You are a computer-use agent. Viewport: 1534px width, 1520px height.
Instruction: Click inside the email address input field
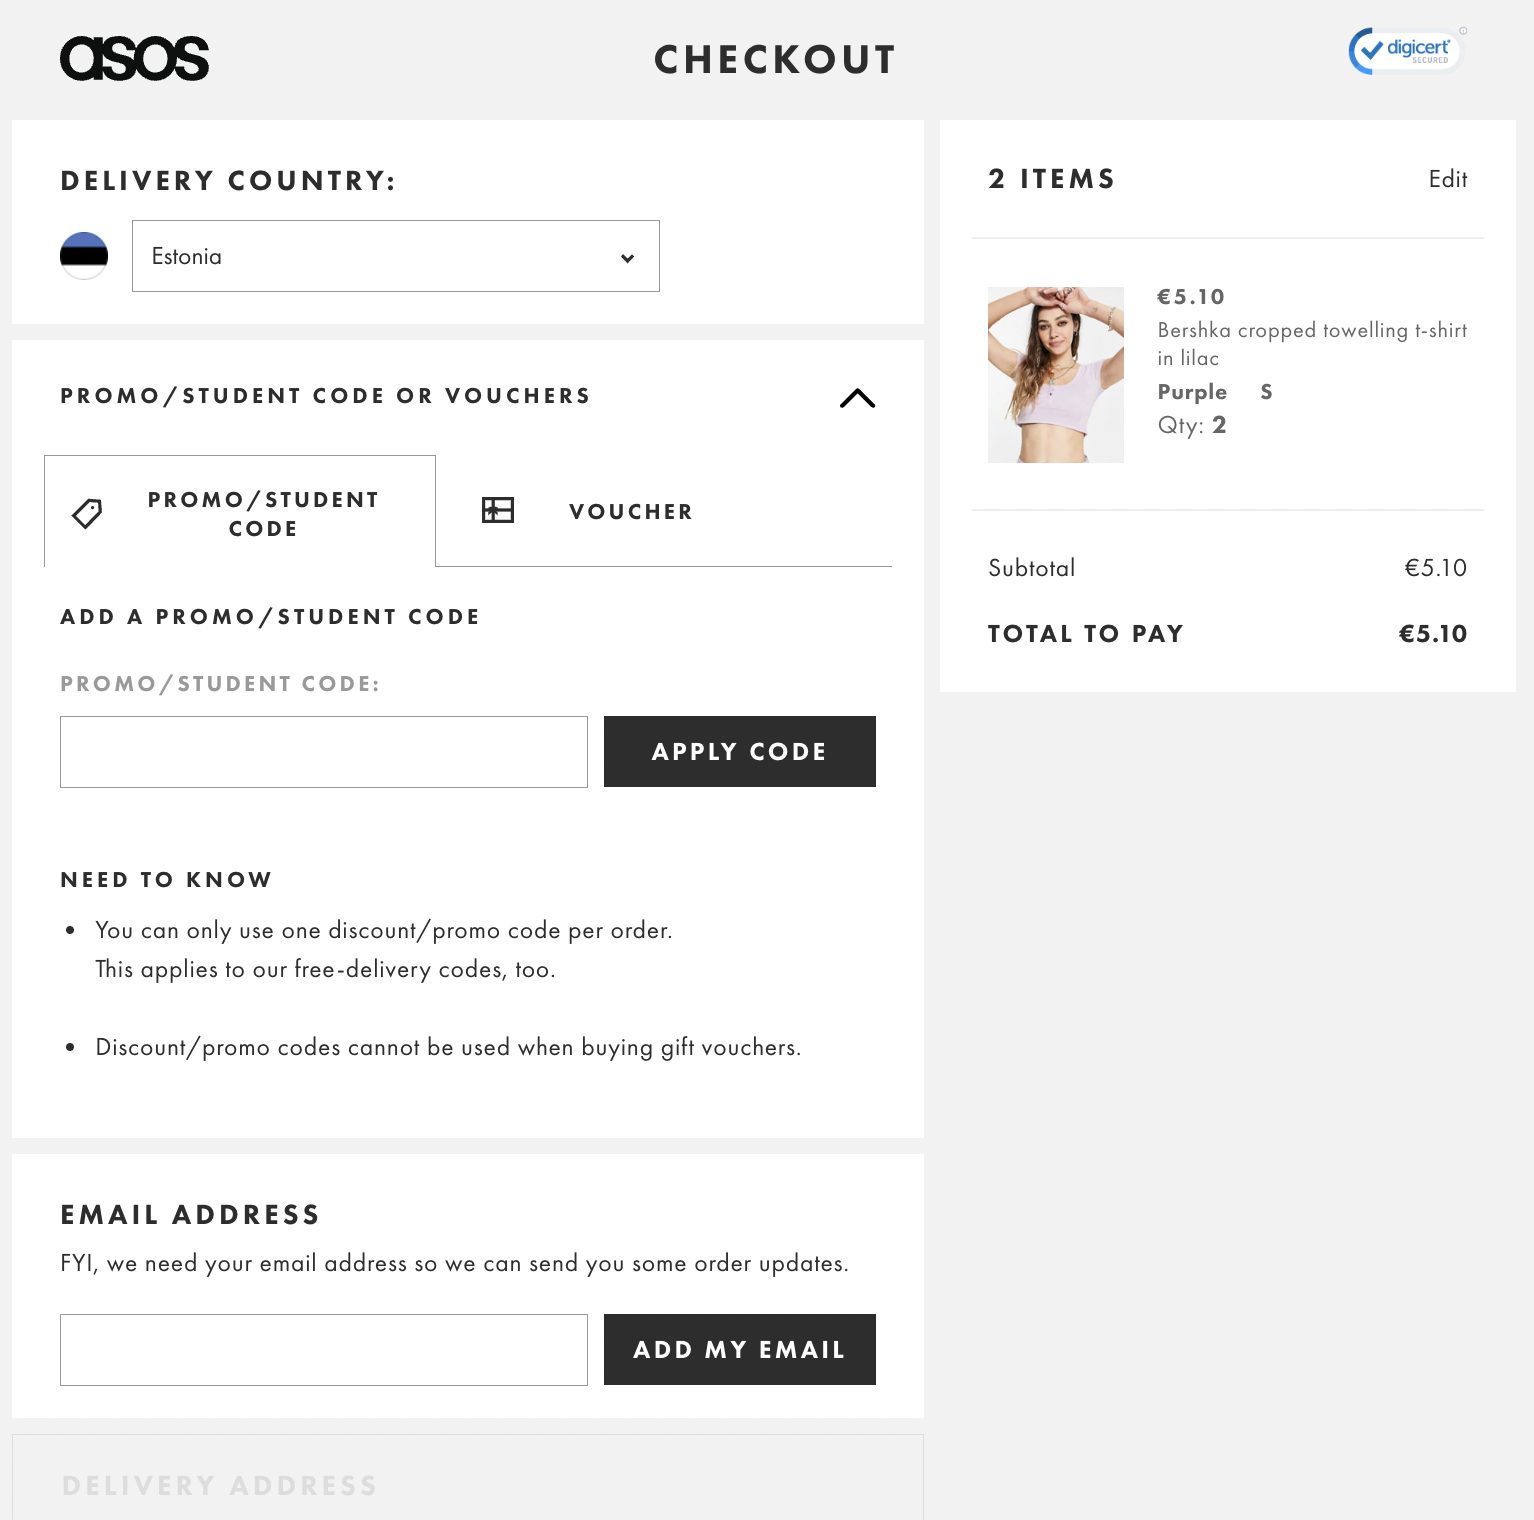click(323, 1349)
